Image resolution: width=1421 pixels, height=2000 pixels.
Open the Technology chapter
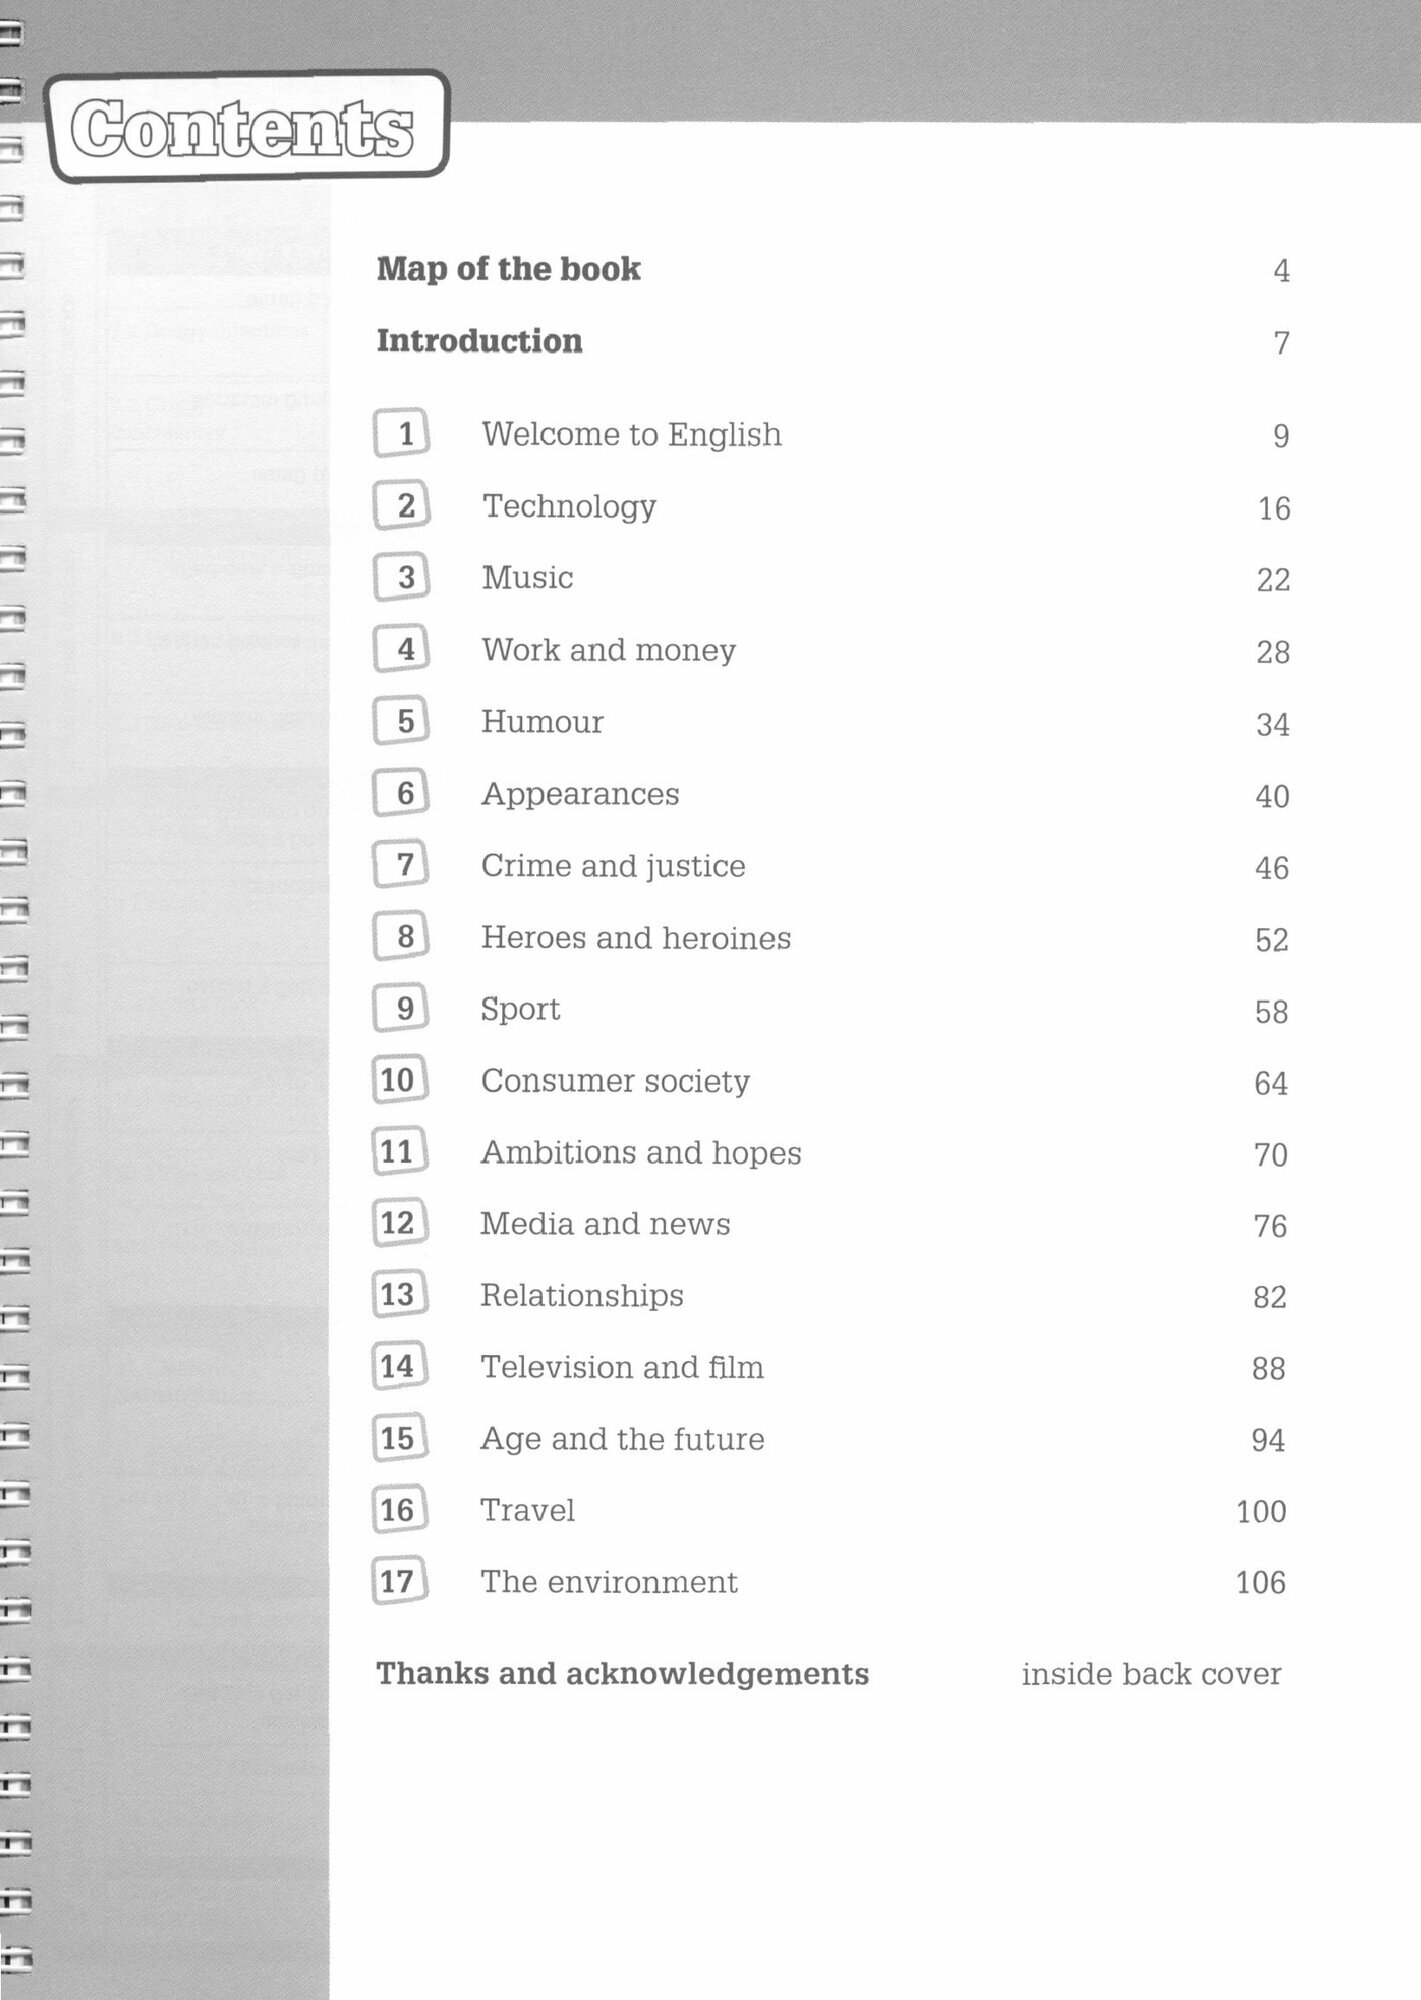569,507
